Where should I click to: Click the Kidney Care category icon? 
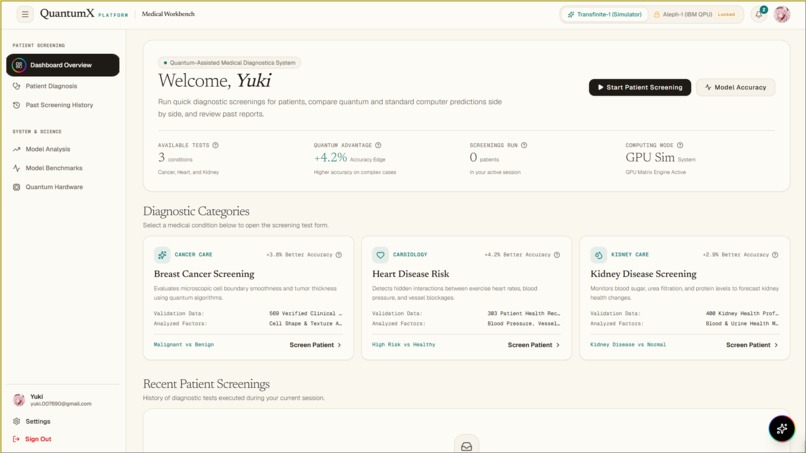coord(598,255)
